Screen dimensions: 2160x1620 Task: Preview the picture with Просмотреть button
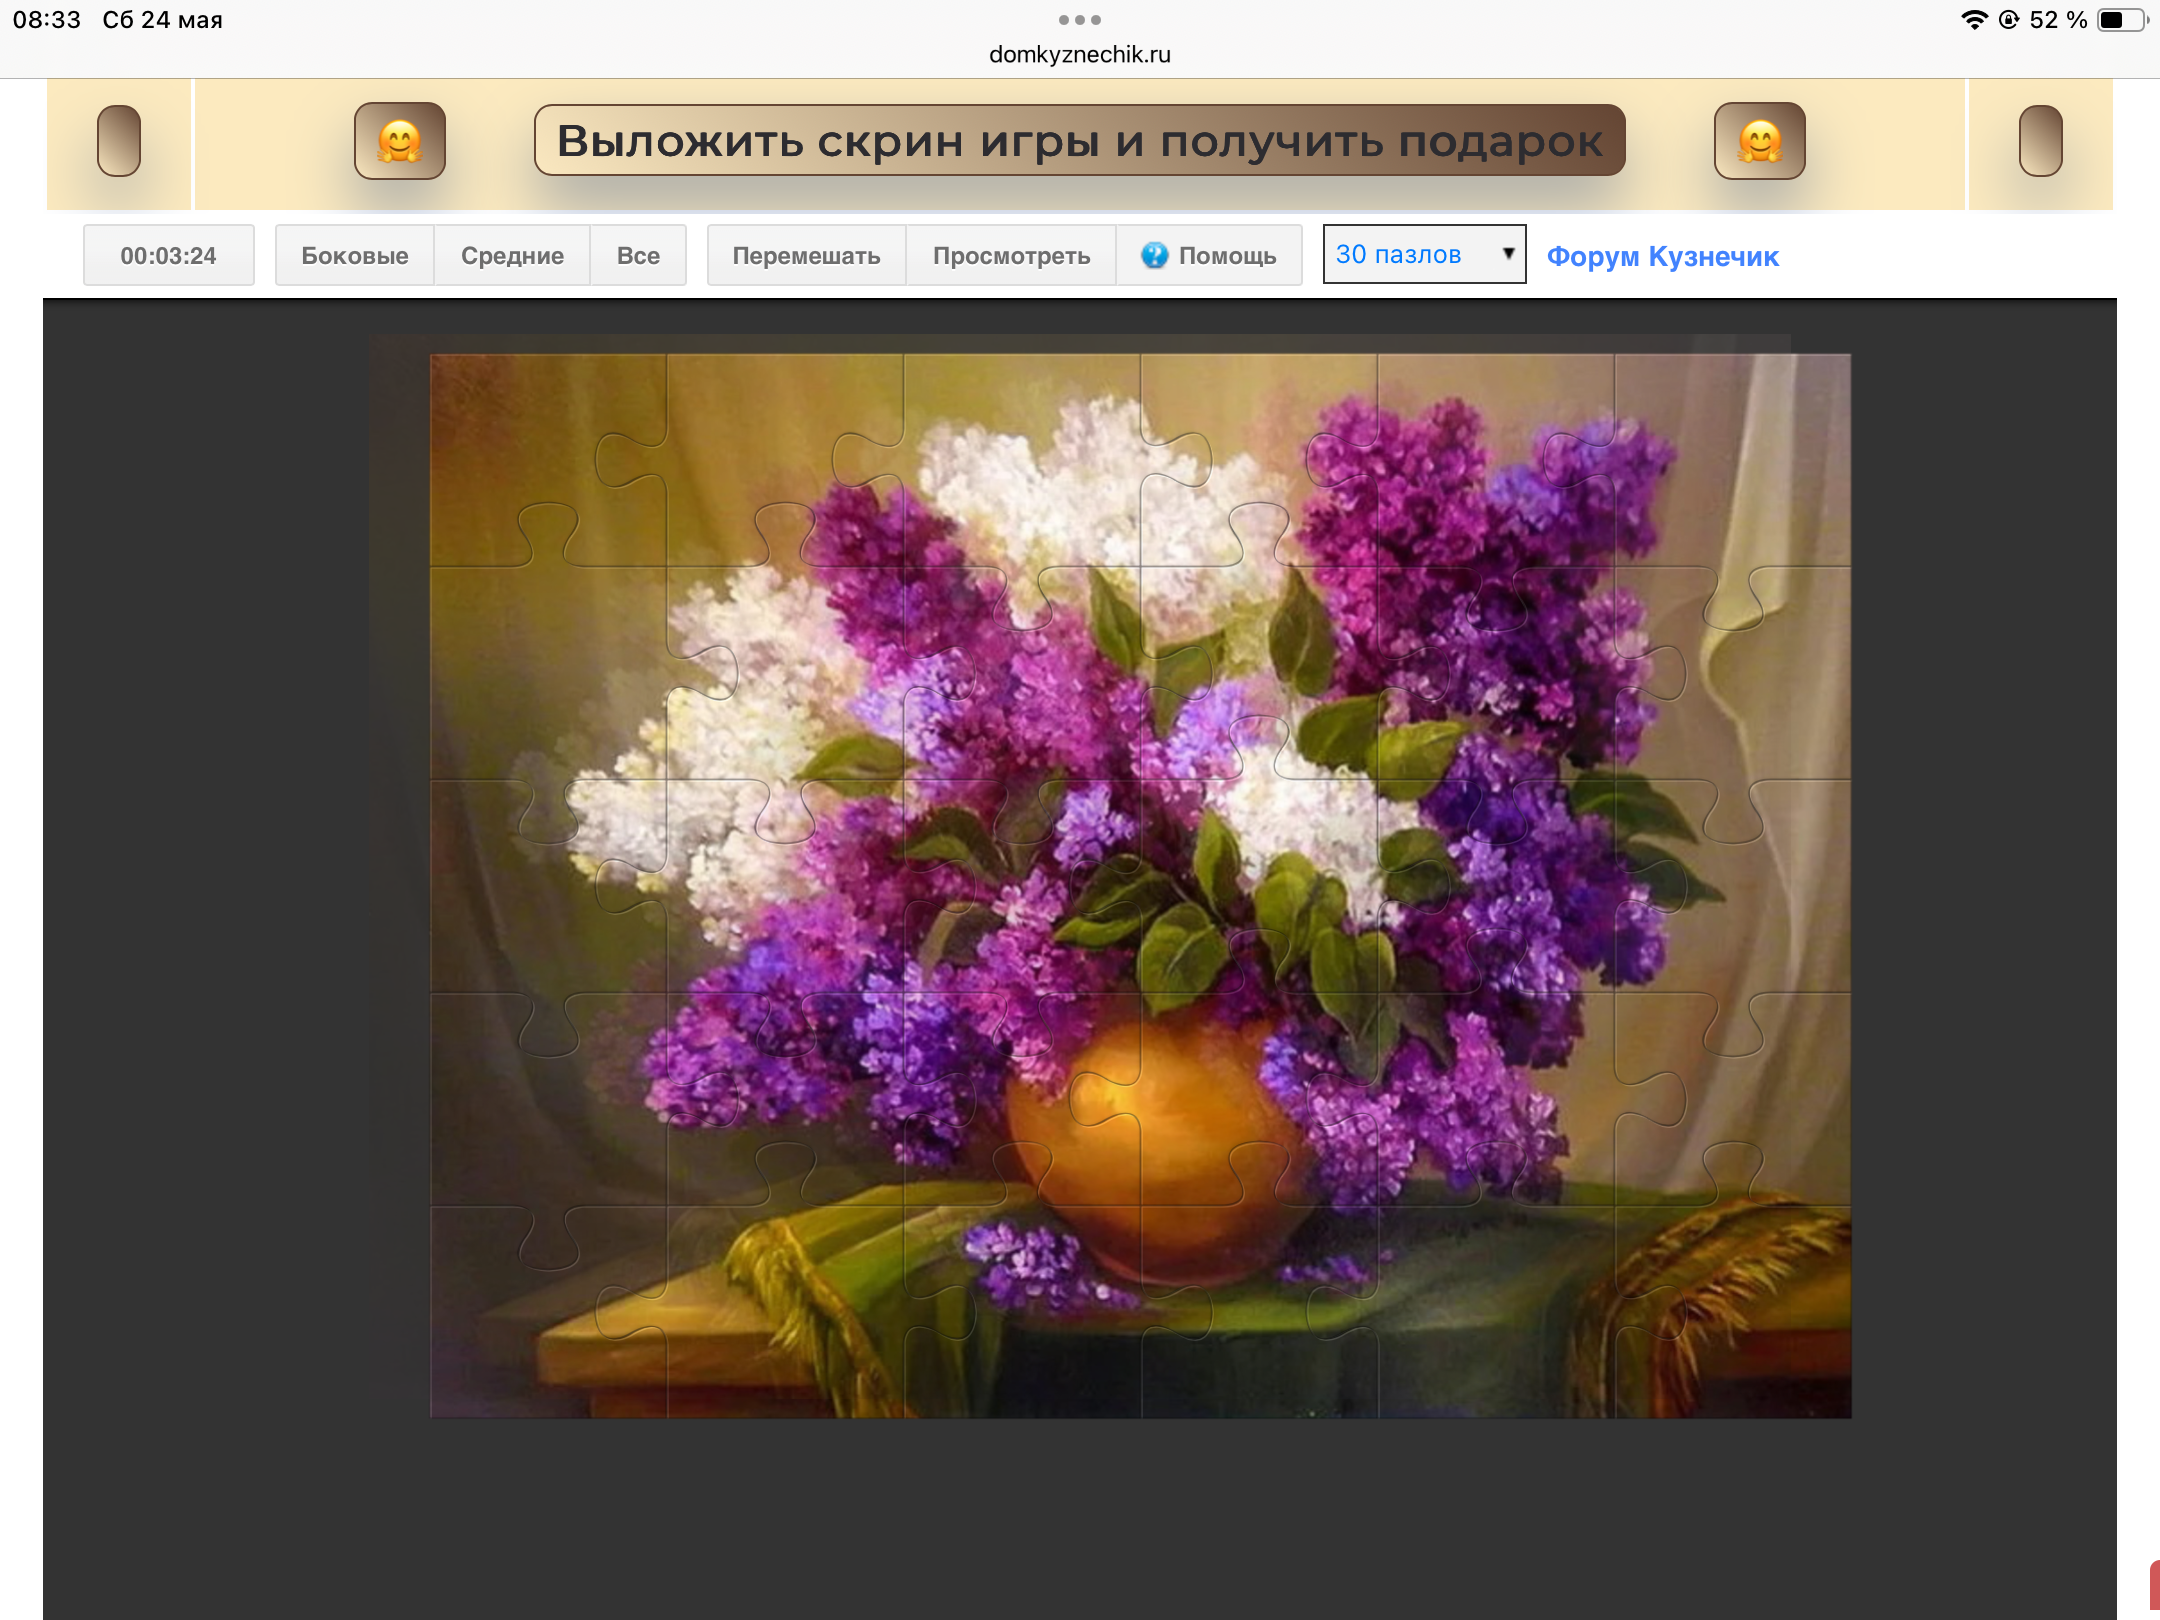[x=1011, y=255]
